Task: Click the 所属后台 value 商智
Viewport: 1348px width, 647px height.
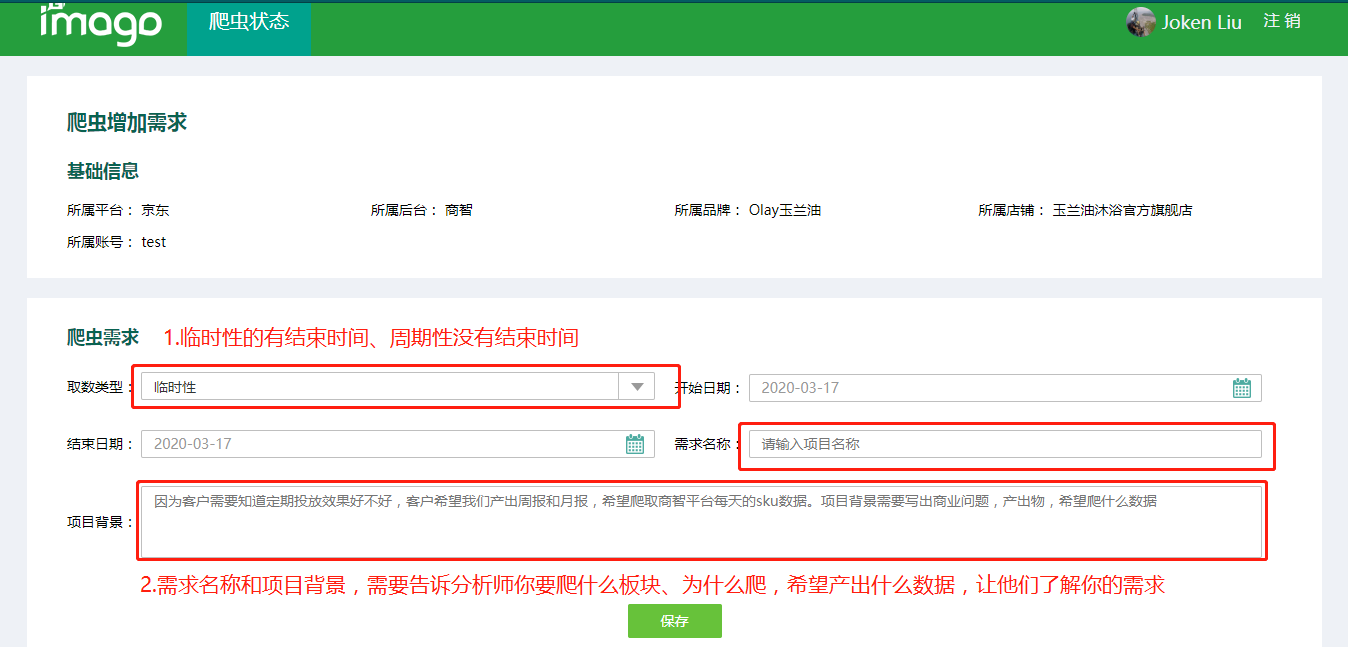Action: point(459,210)
